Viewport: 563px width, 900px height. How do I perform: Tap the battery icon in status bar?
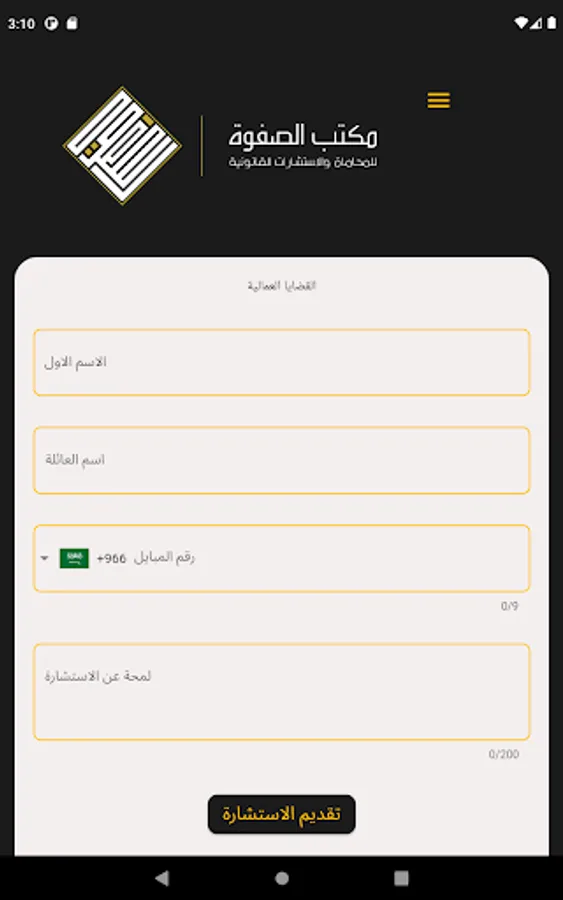point(552,22)
